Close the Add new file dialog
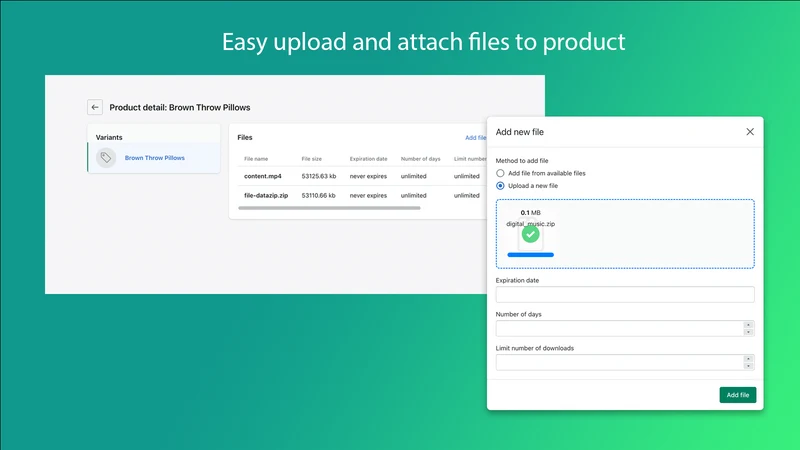Screen dimensions: 800x450 [x=750, y=132]
